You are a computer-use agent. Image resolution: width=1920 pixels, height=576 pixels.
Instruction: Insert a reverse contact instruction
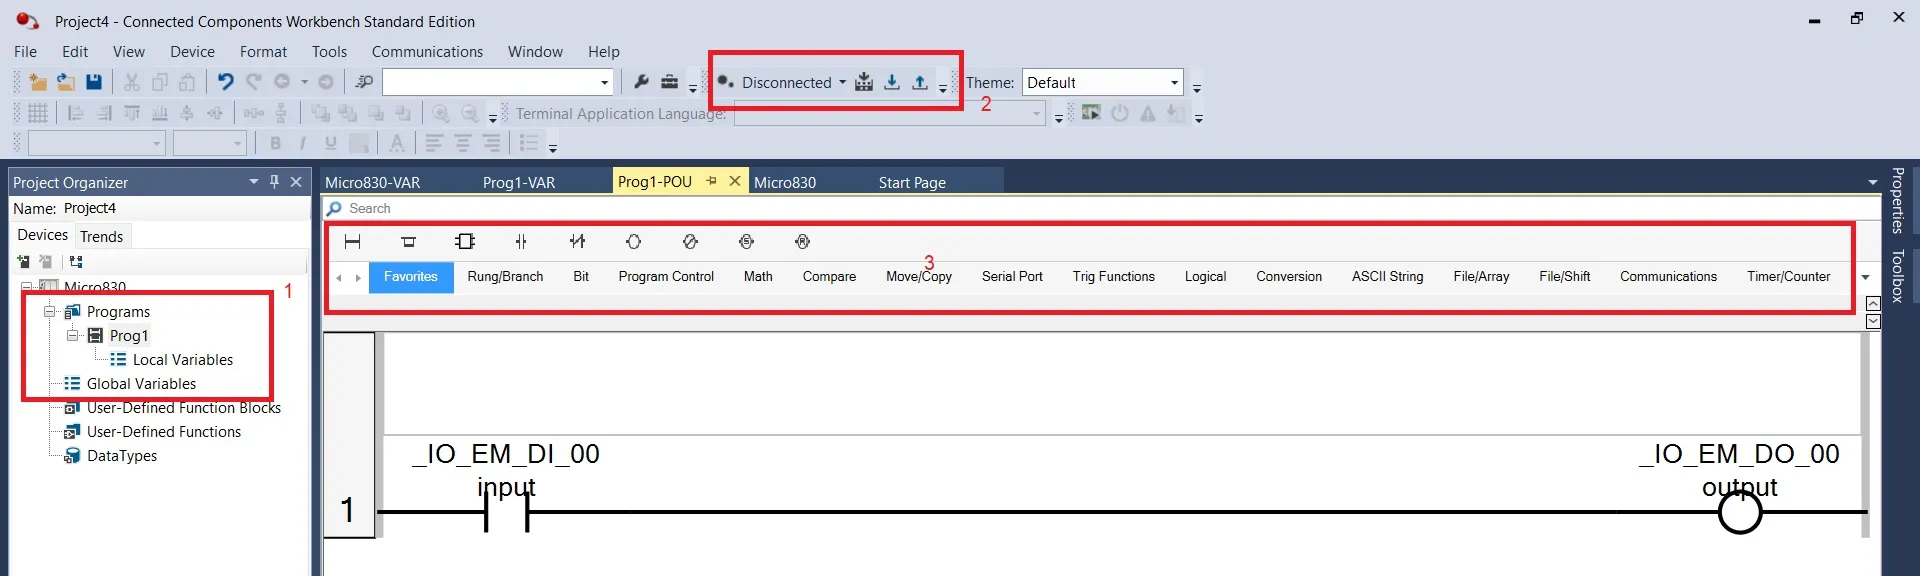(x=577, y=242)
